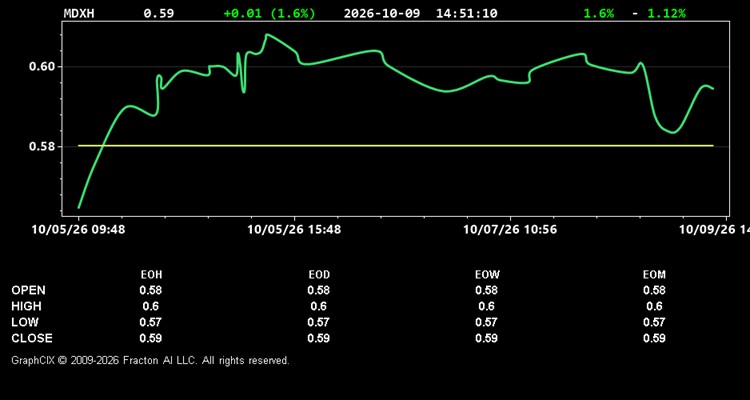The image size is (750, 400).
Task: Click the MDXH ticker symbol
Action: [x=79, y=13]
